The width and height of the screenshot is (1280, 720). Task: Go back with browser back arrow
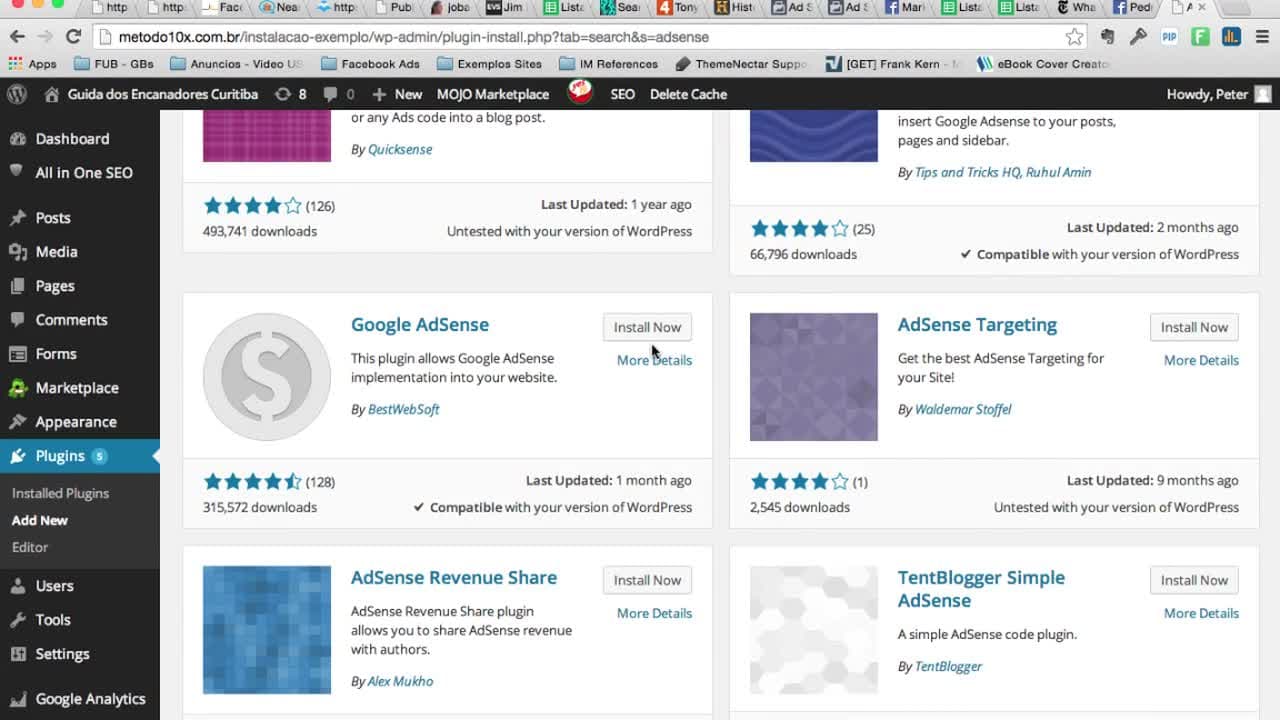point(17,37)
